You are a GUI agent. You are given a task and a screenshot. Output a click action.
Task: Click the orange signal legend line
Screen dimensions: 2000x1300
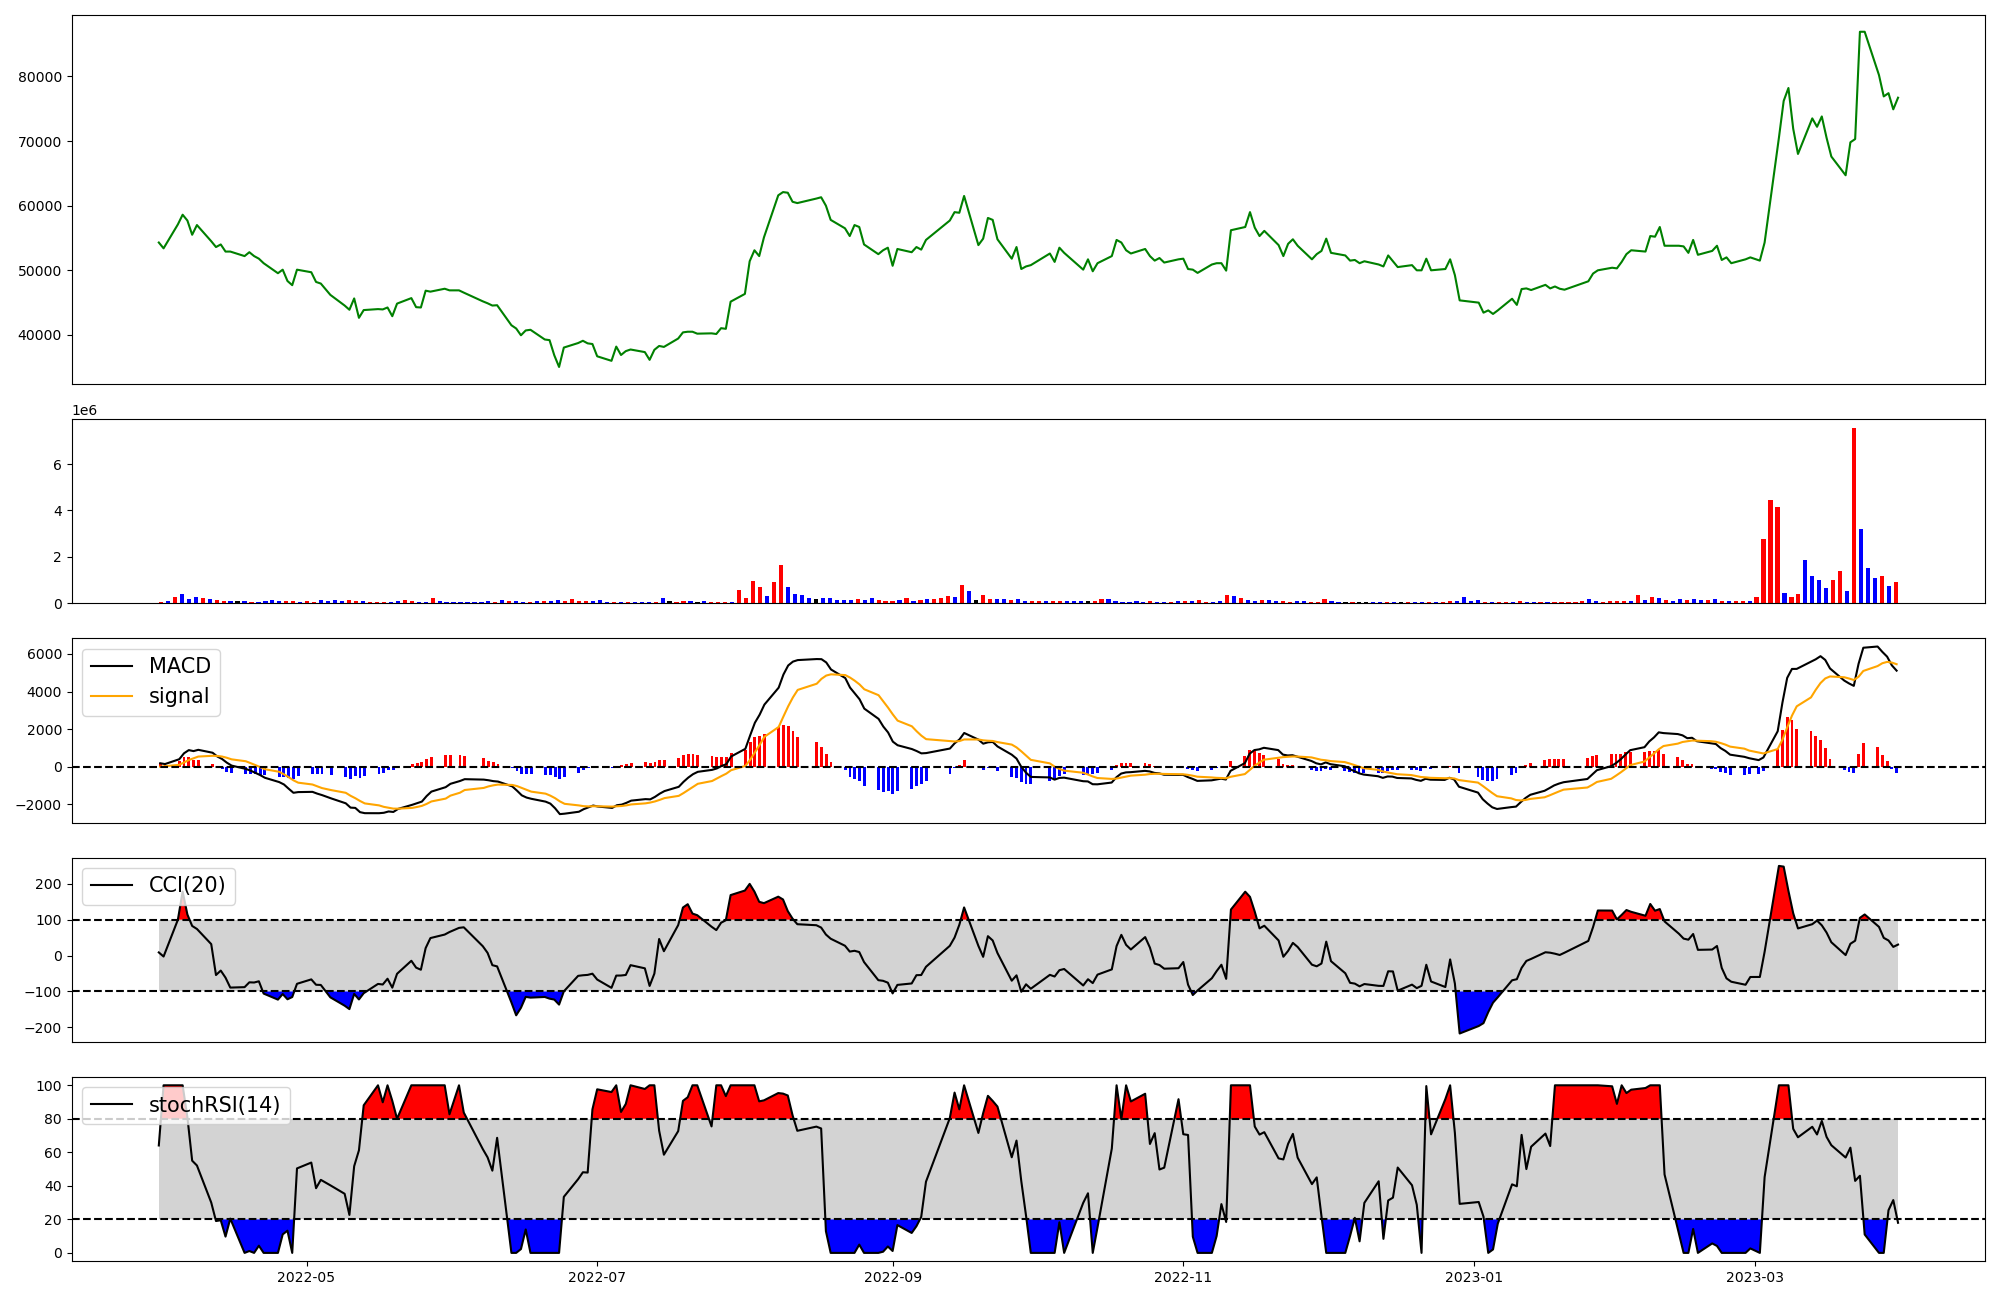111,696
